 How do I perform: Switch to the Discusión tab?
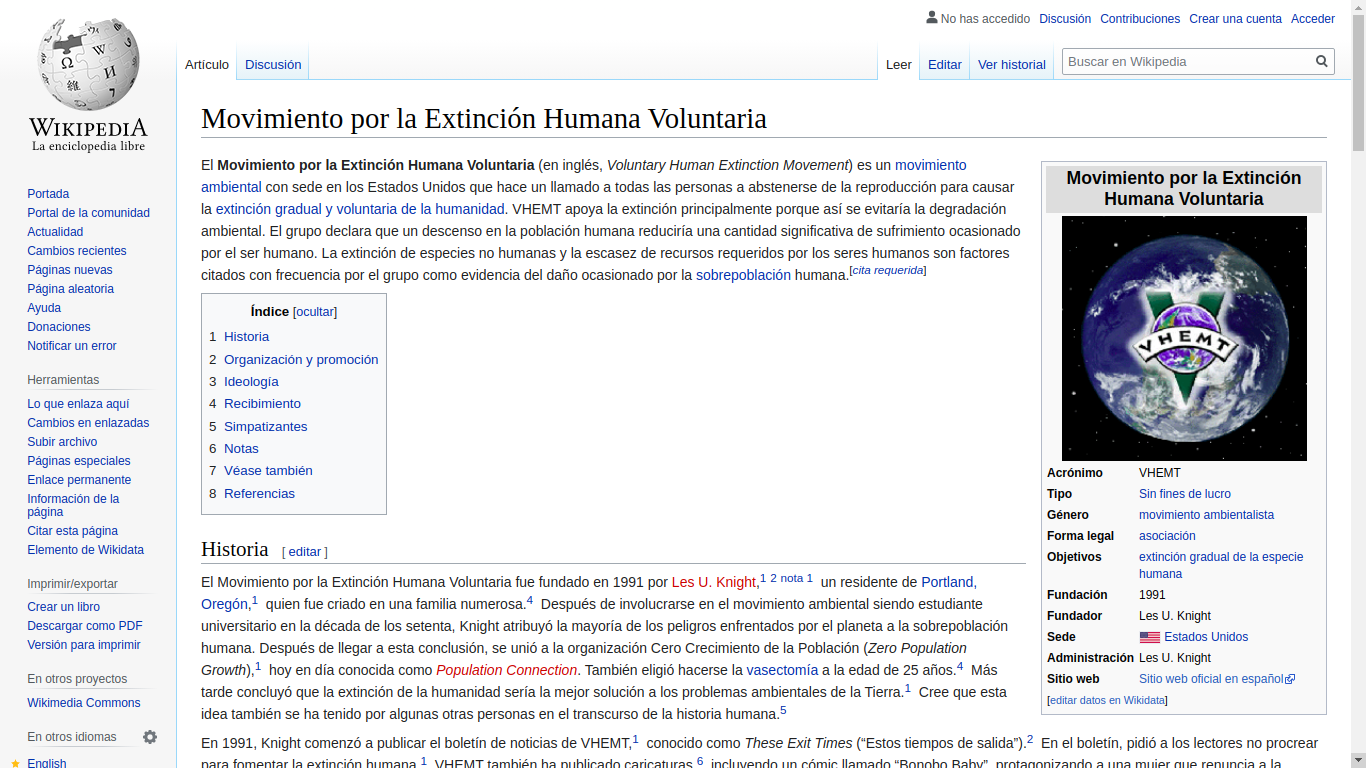tap(273, 65)
